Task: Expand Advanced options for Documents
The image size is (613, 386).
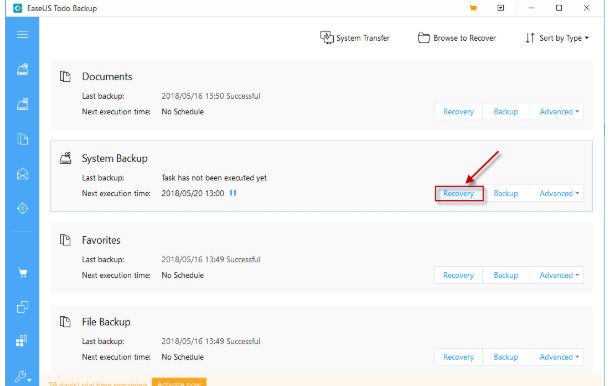Action: [559, 111]
